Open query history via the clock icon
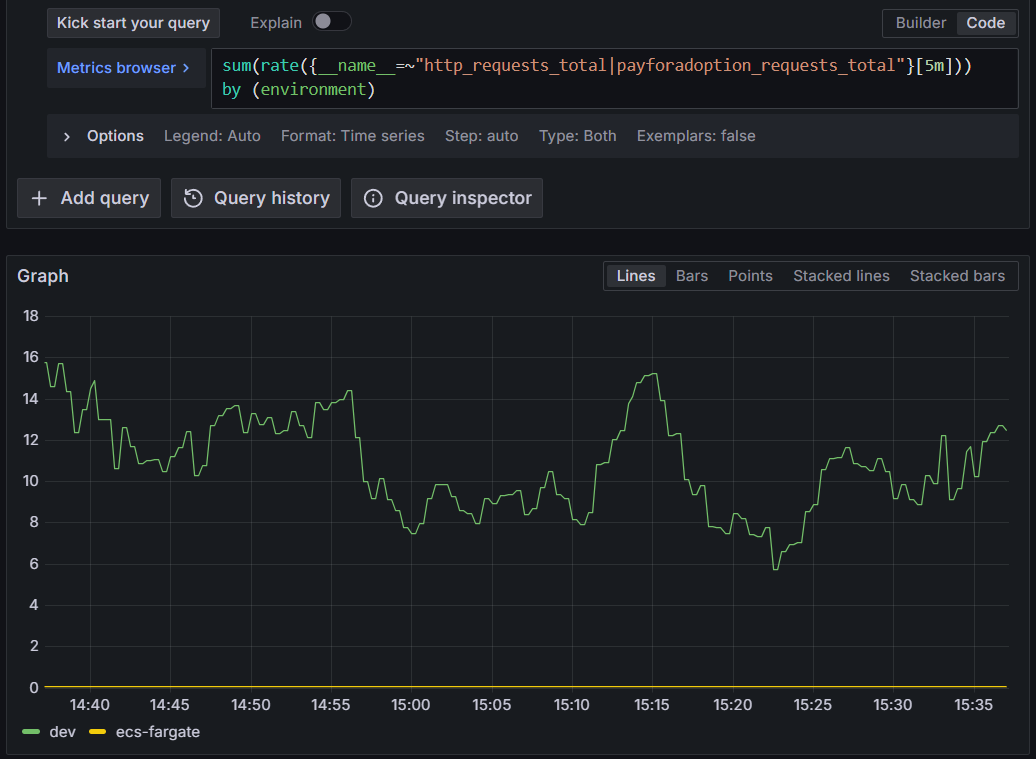This screenshot has height=759, width=1036. click(x=195, y=197)
